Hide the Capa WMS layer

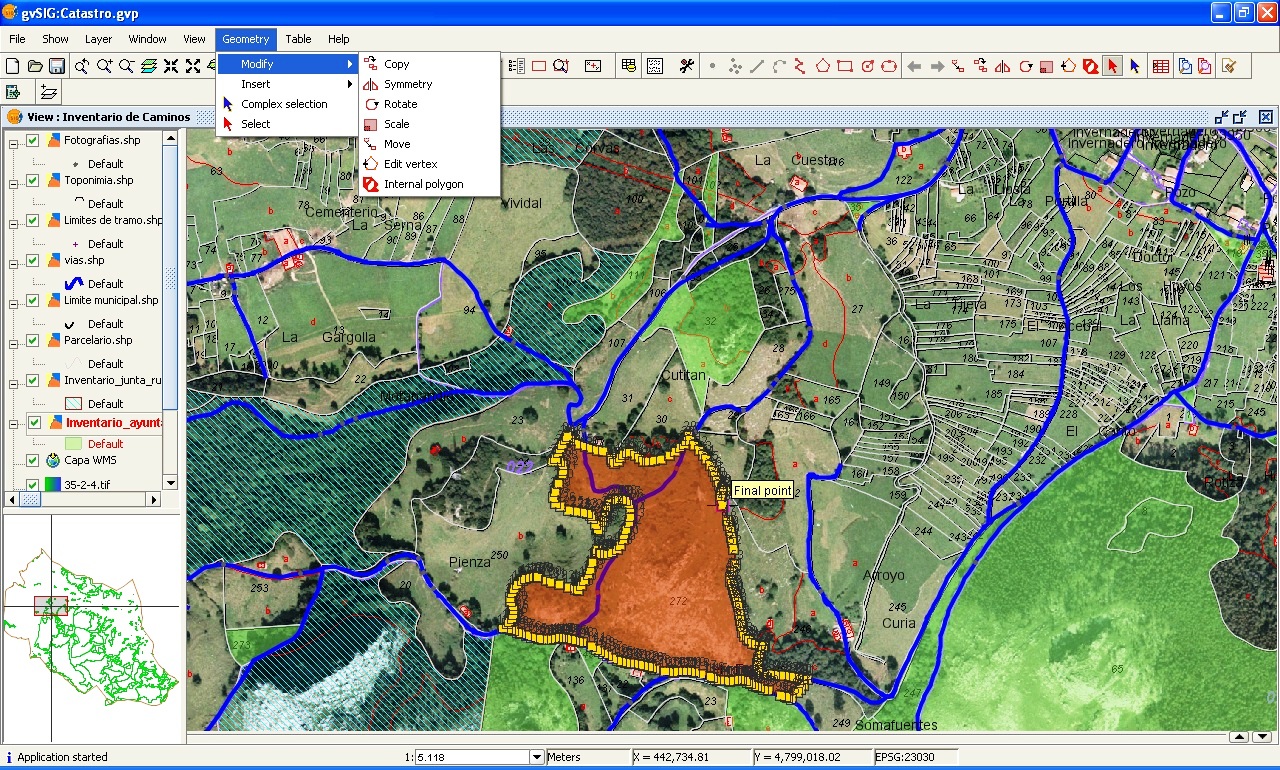(31, 461)
